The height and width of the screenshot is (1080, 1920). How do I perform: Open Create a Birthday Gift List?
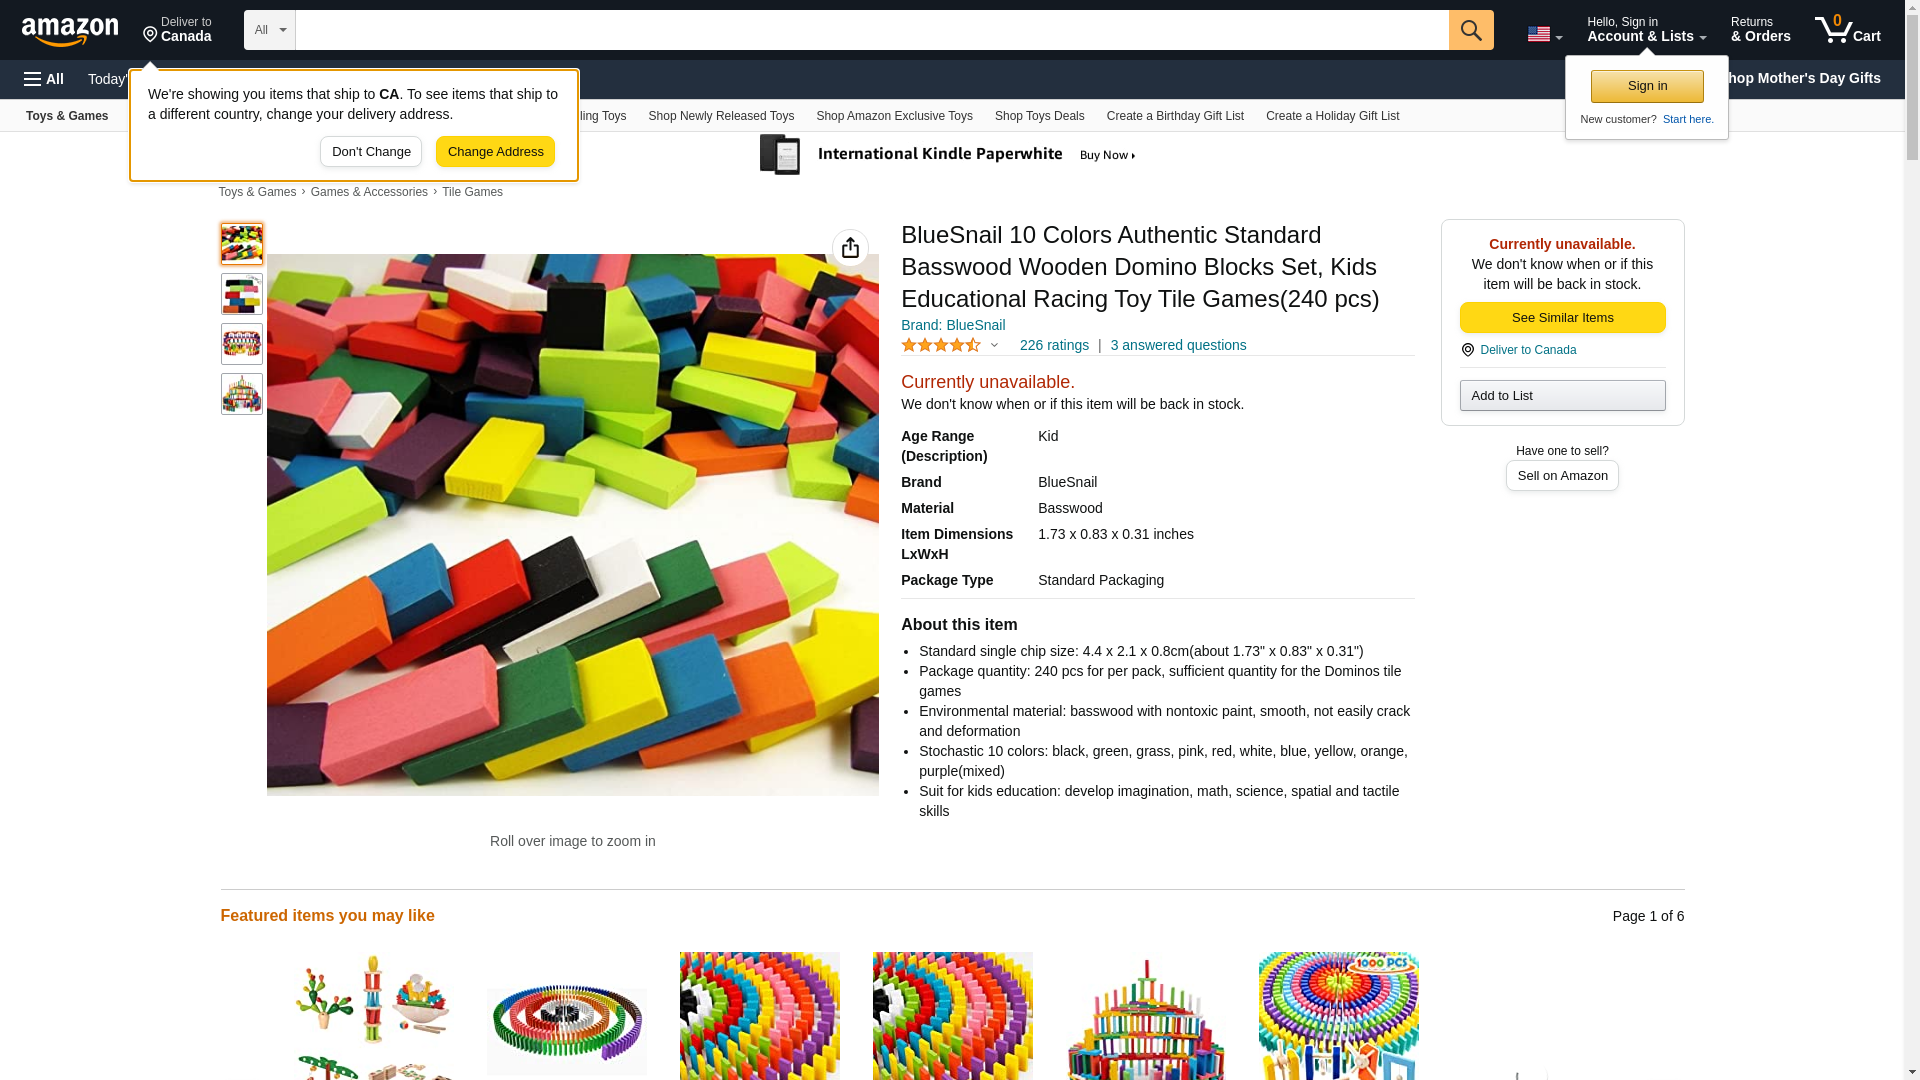click(1175, 116)
